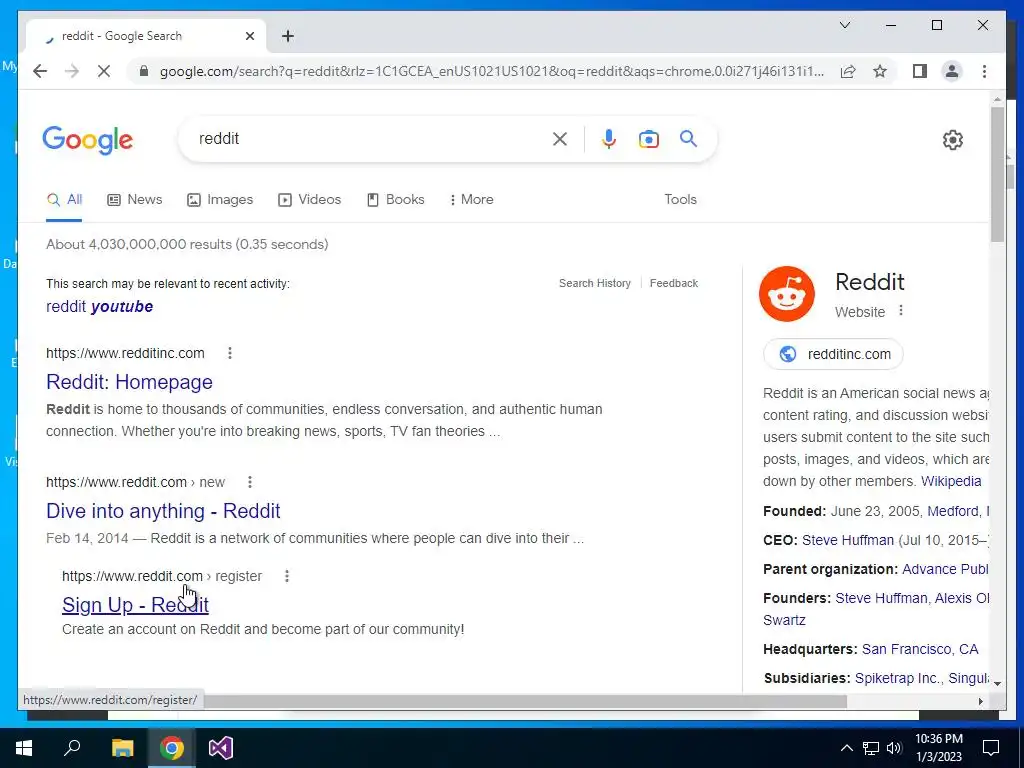Click the blue magnifier search button
The width and height of the screenshot is (1024, 768).
[x=688, y=138]
